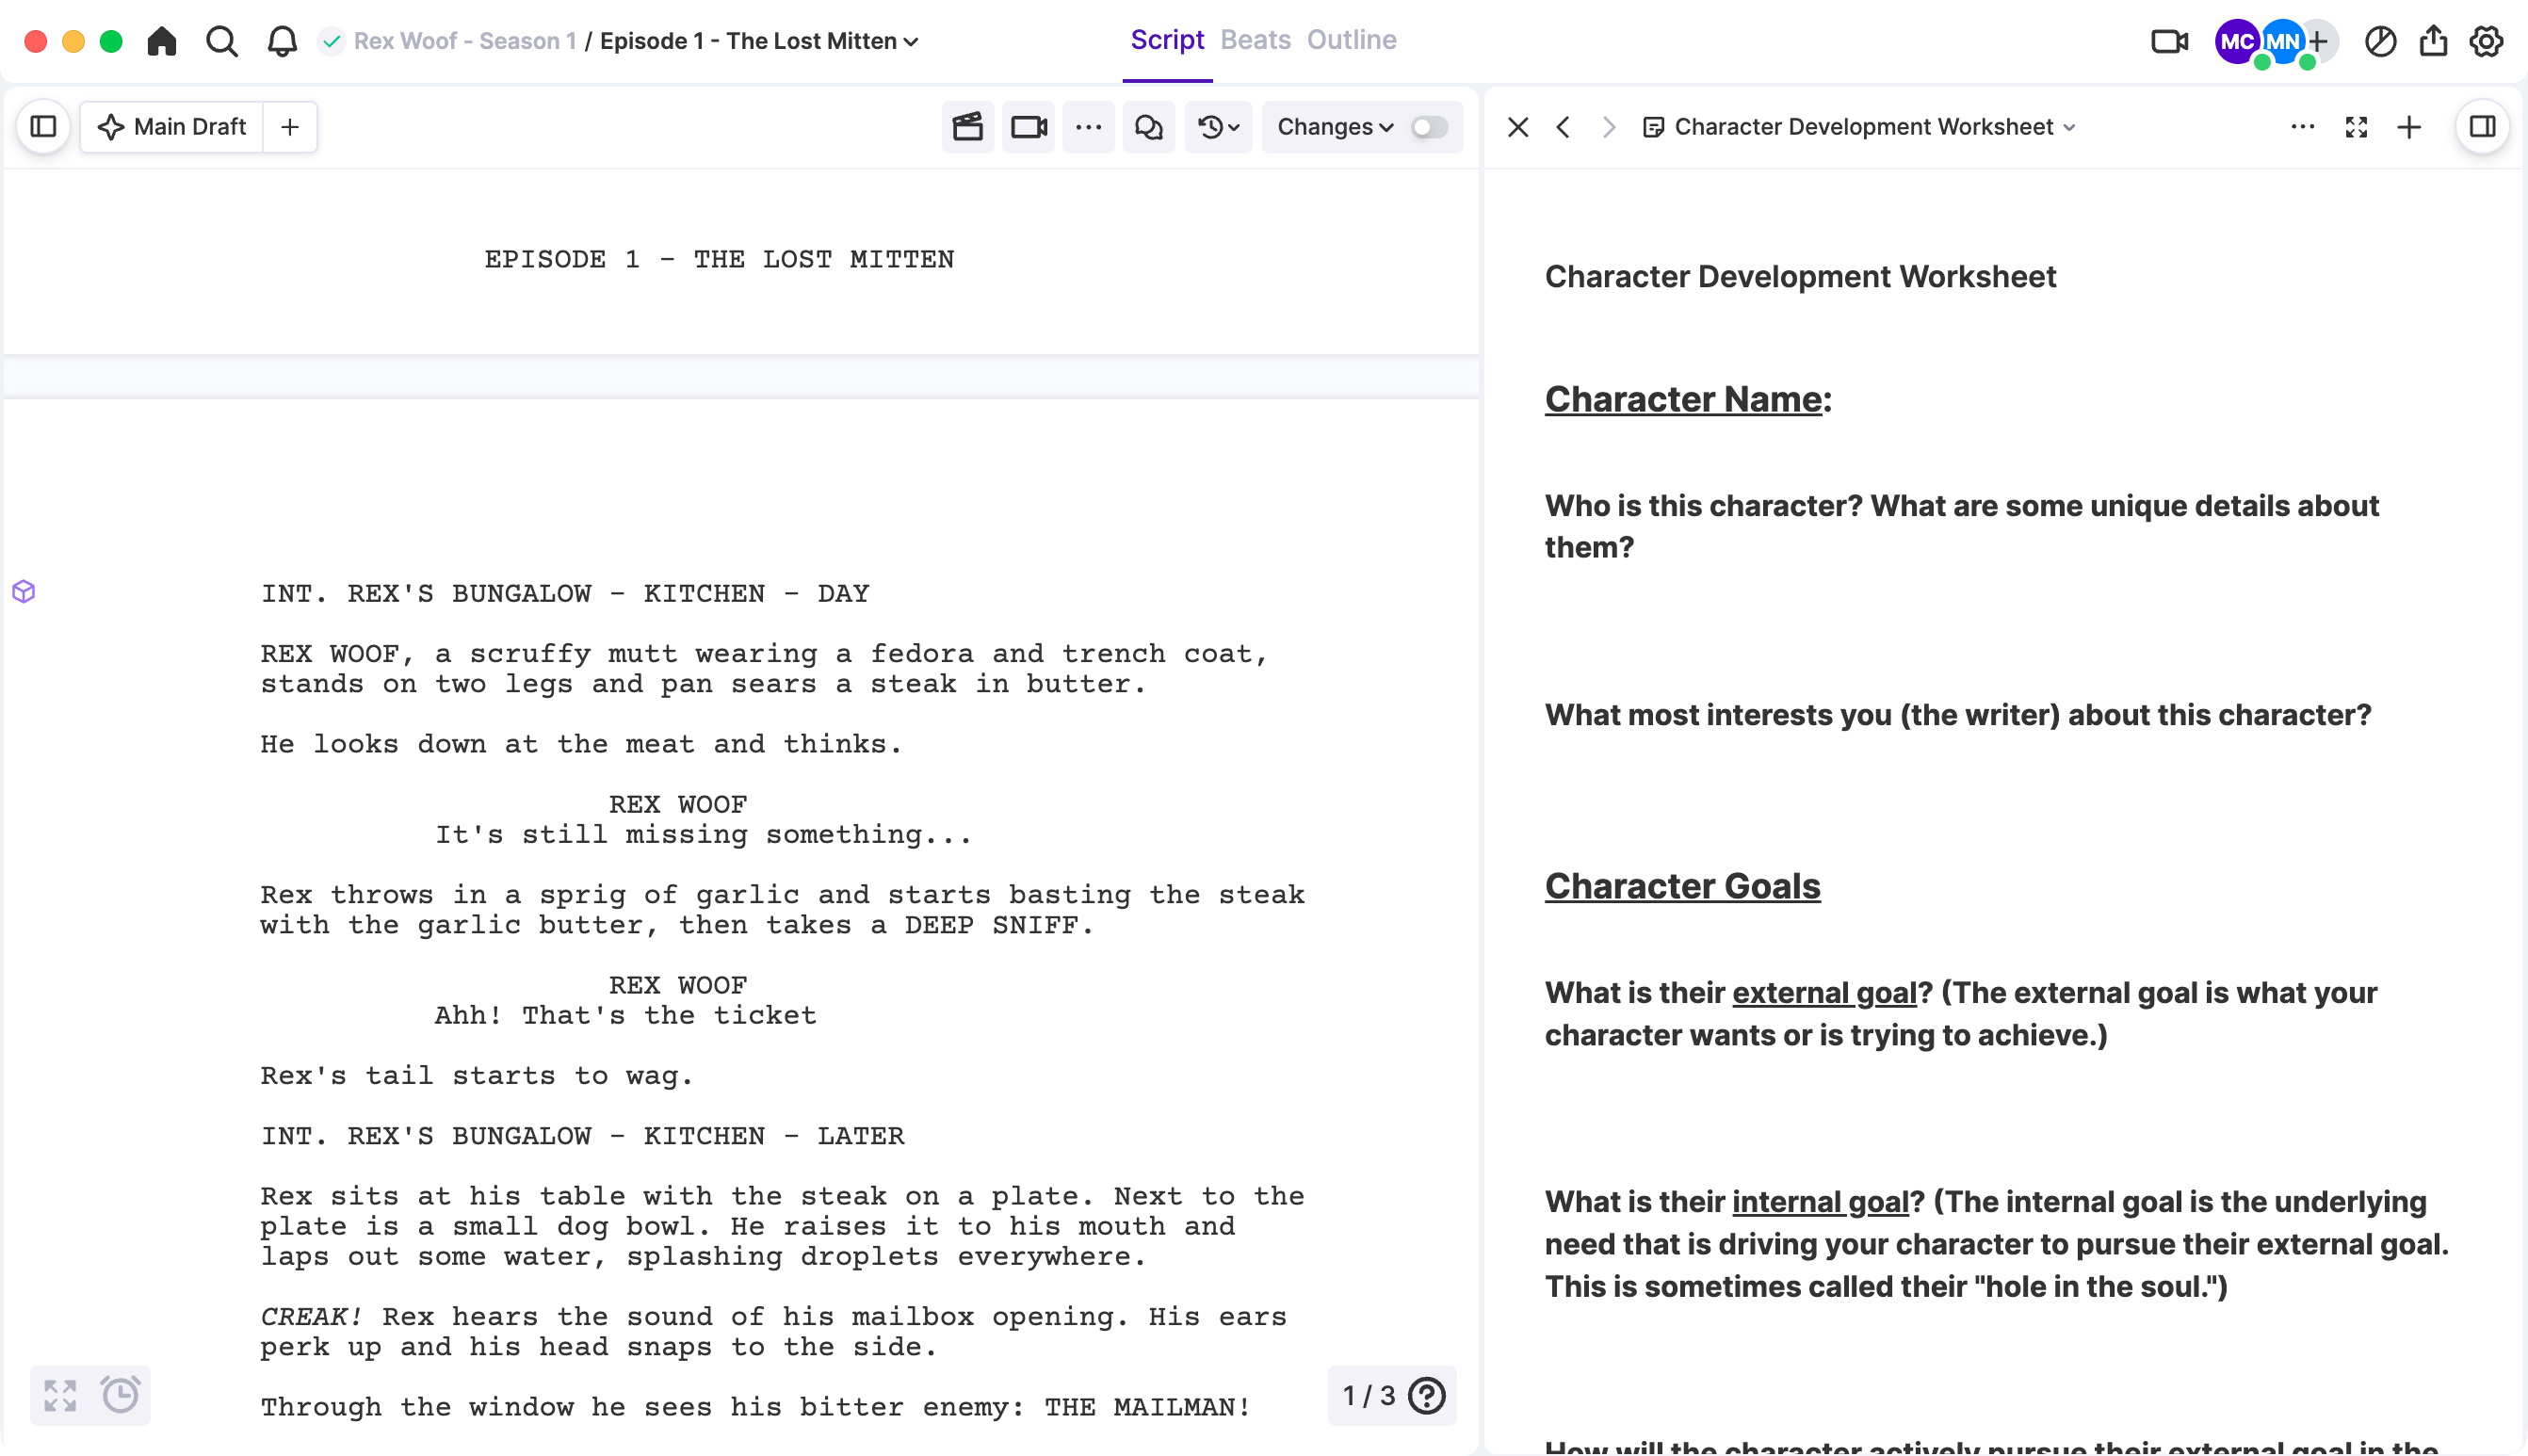Add a new draft with plus button

pos(290,127)
